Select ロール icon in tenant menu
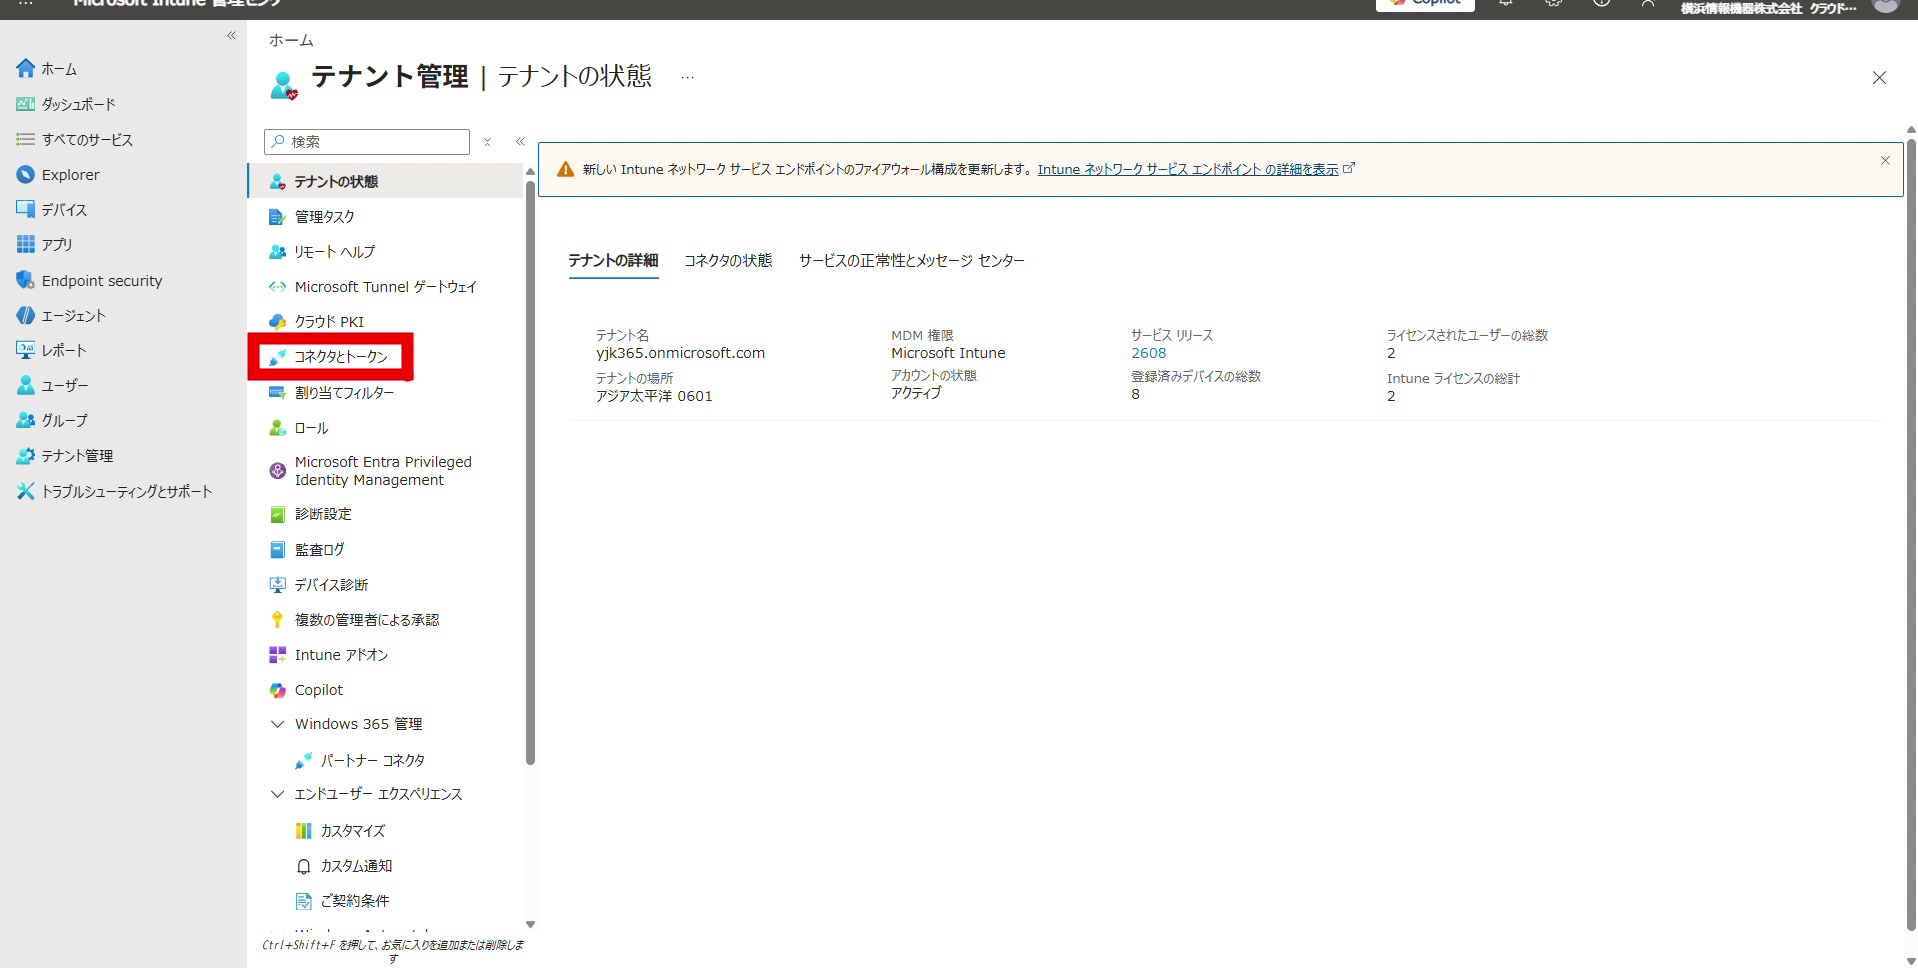 [x=278, y=428]
